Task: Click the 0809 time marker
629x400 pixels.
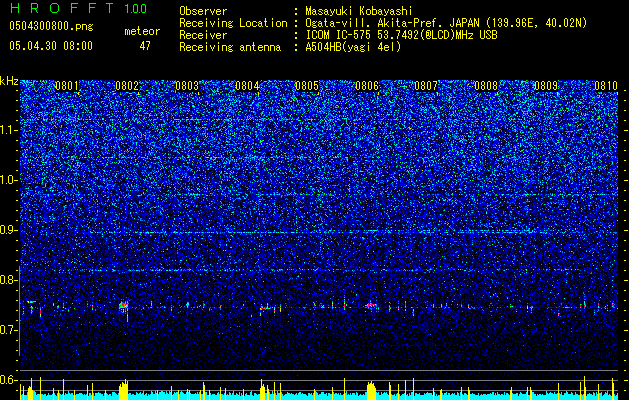Action: (x=546, y=86)
